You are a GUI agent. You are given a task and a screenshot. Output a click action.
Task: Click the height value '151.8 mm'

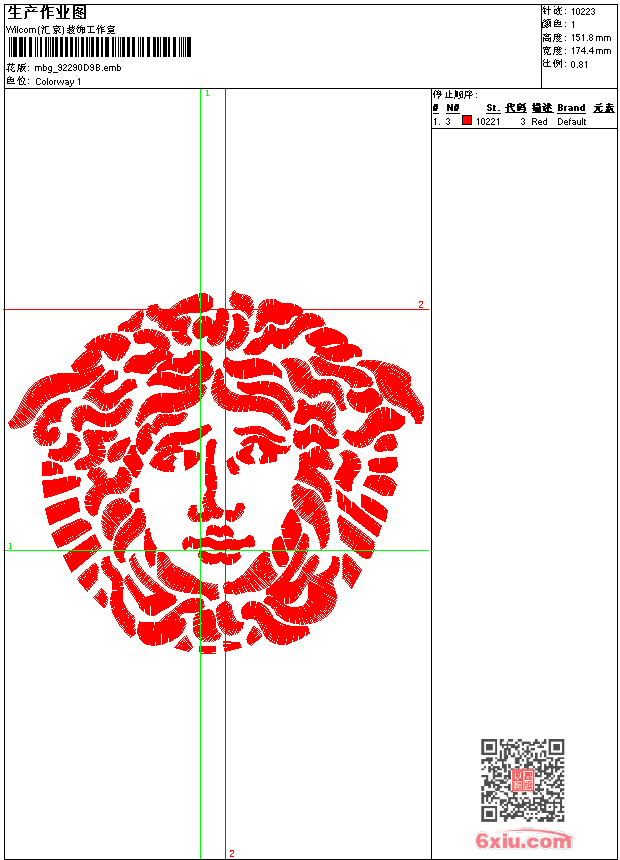591,38
